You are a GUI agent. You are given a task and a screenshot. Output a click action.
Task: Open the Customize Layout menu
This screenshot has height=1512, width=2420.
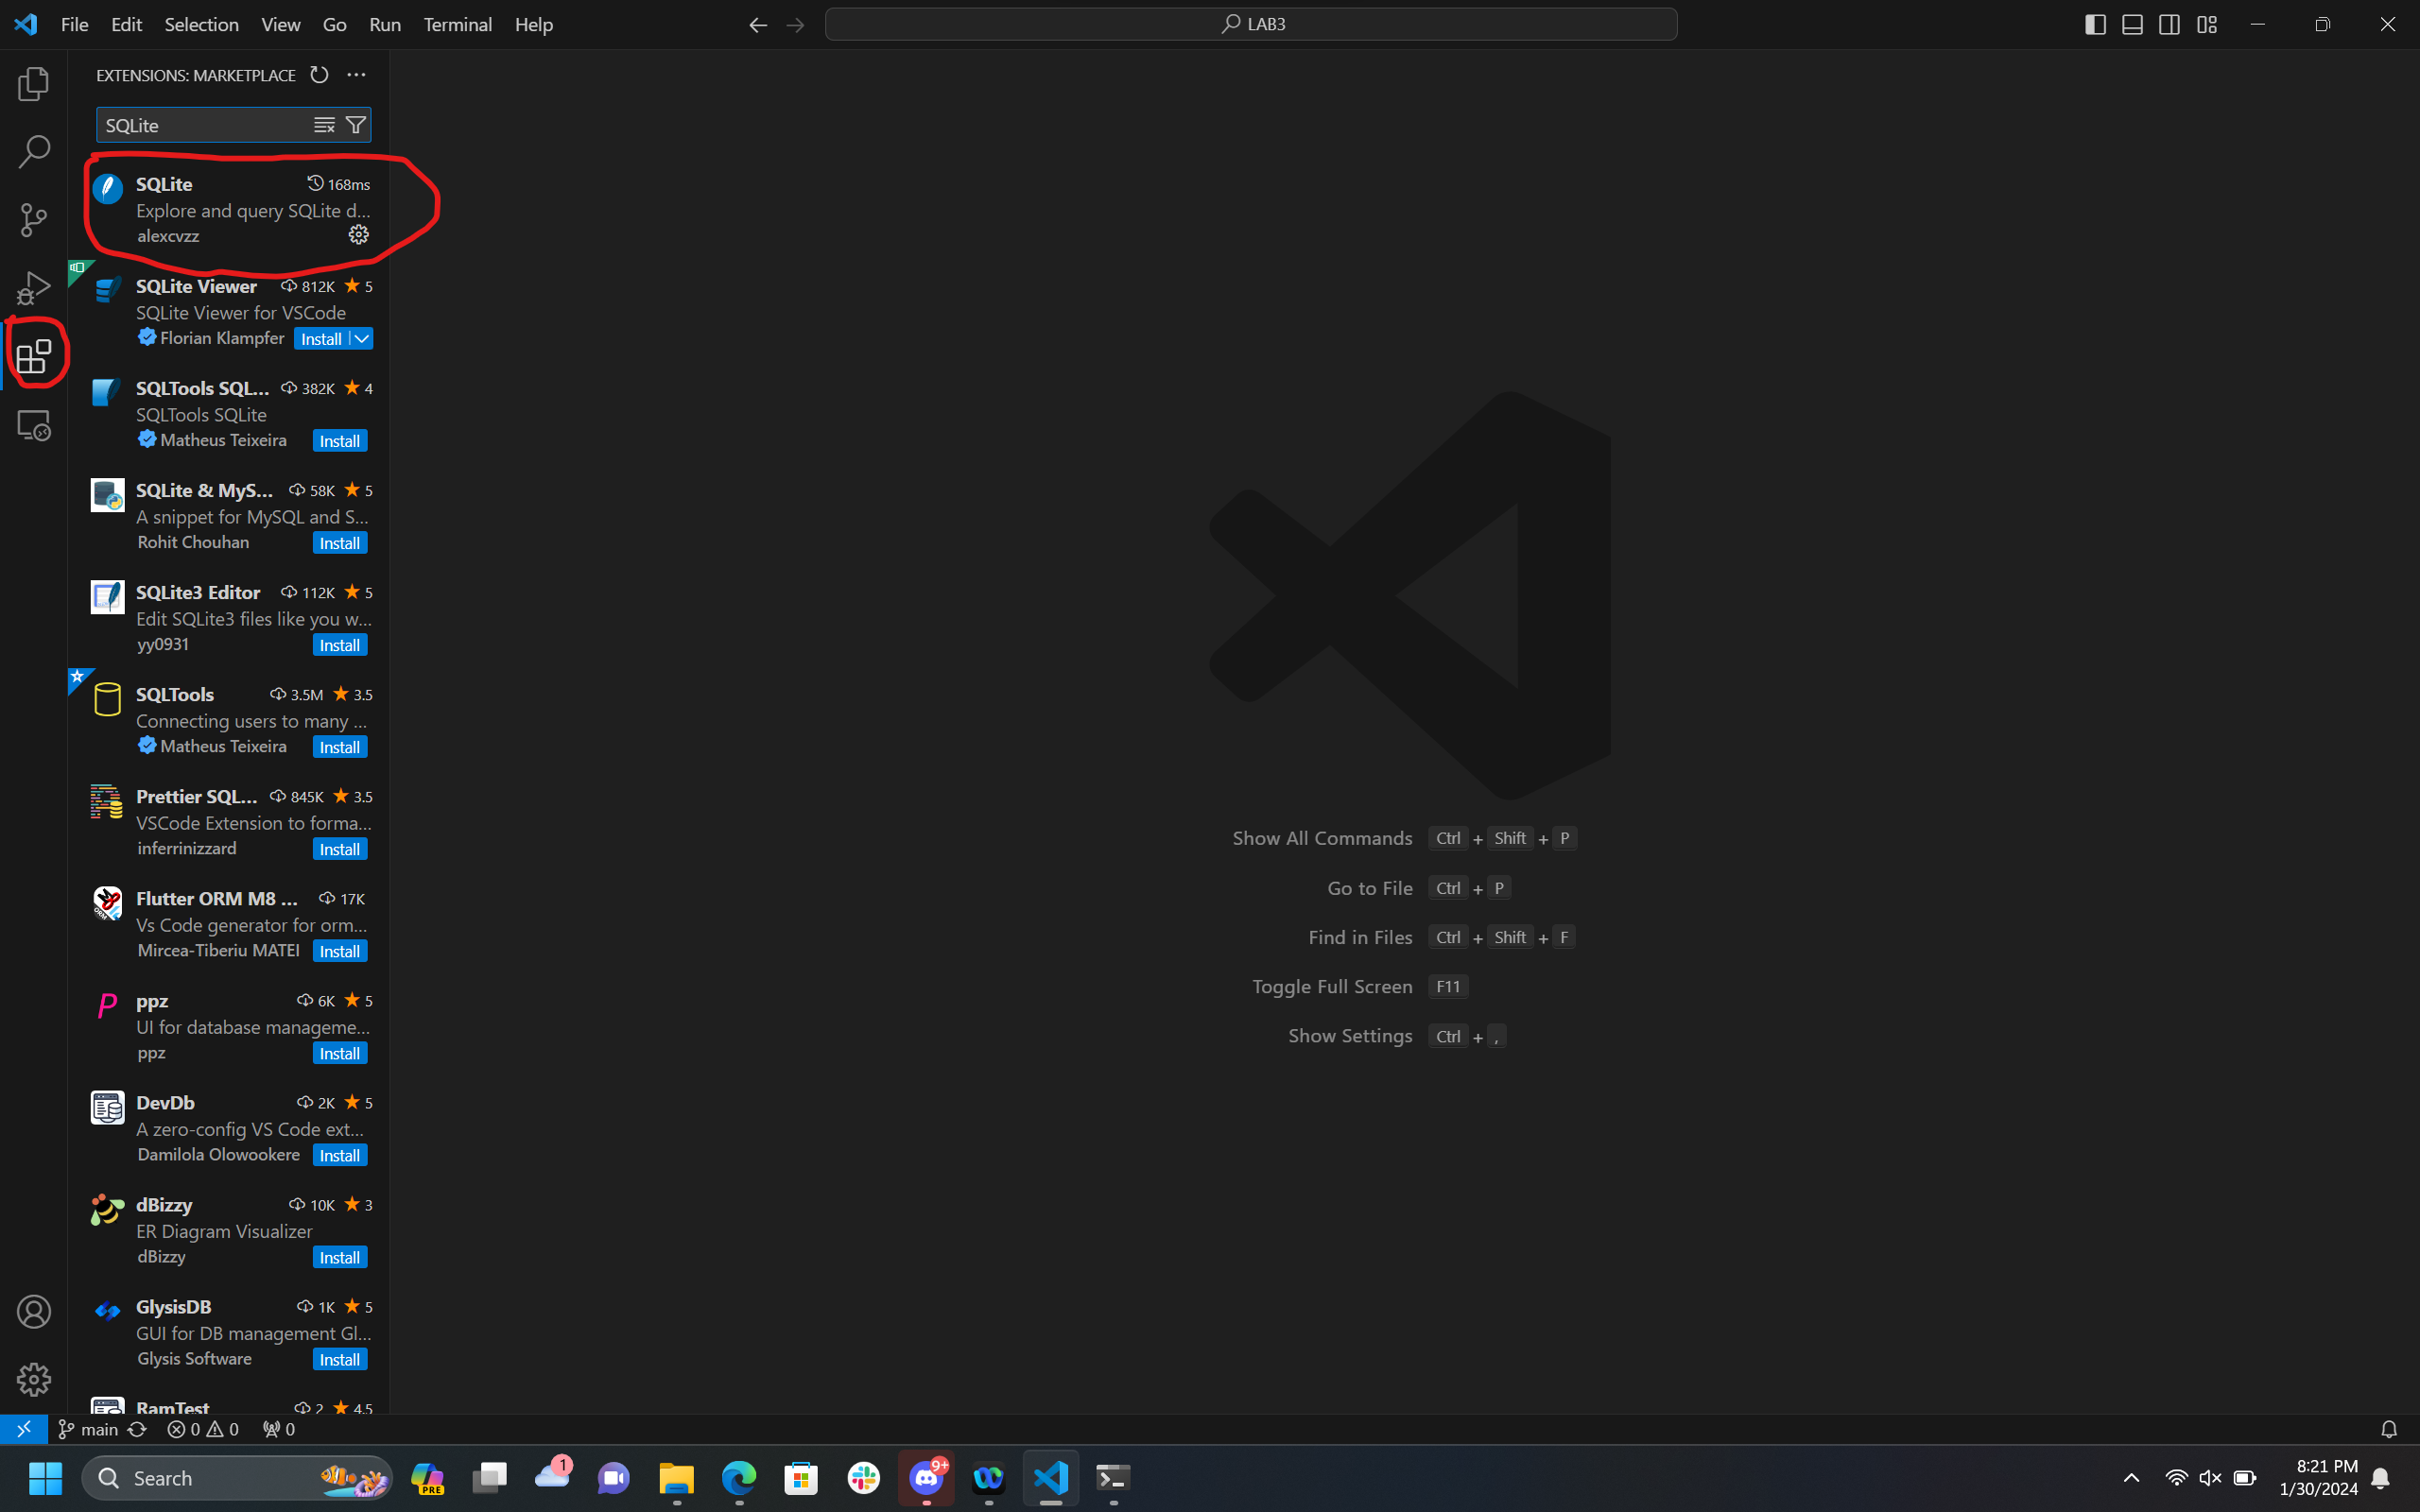(2207, 24)
